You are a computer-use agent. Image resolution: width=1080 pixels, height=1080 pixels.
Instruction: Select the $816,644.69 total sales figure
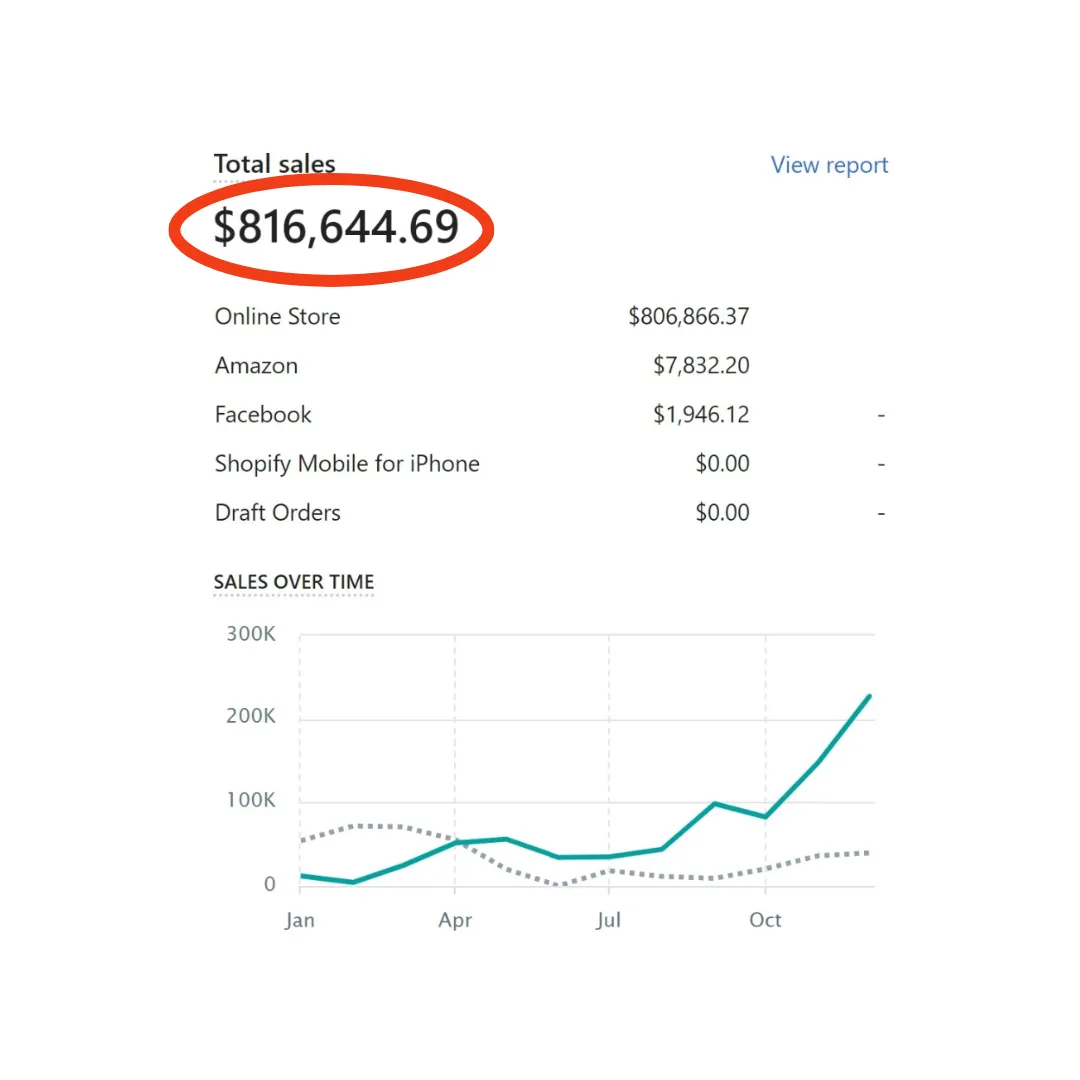(336, 227)
